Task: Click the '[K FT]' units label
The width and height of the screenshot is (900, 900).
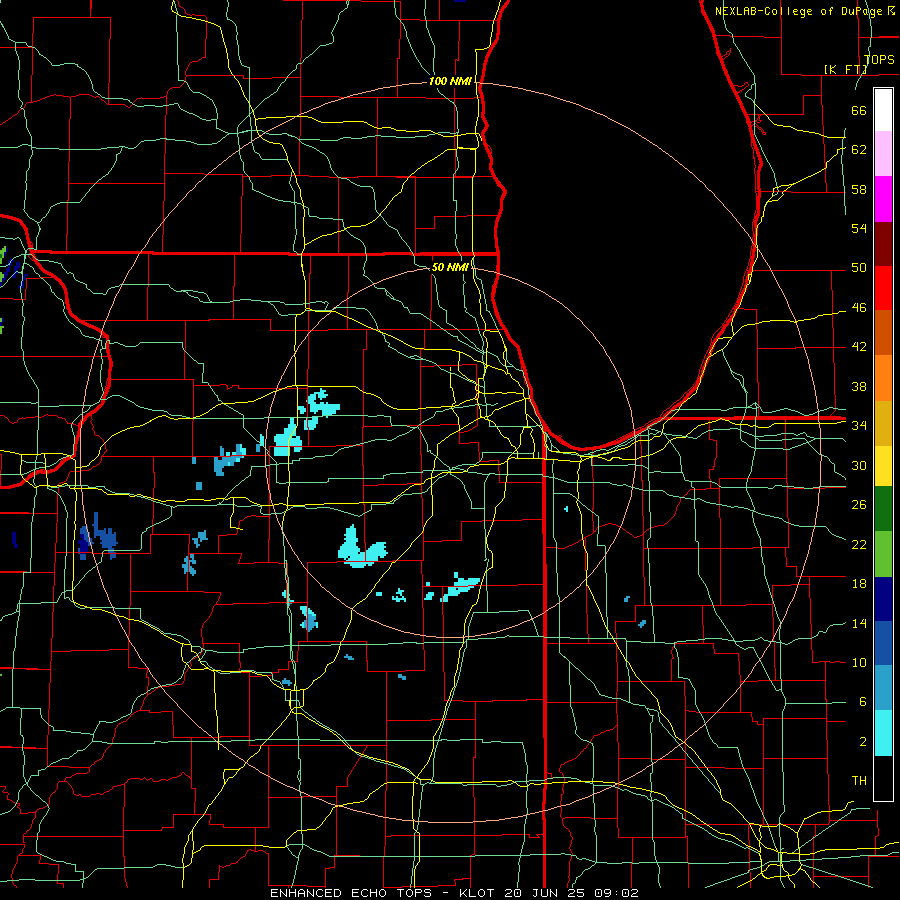Action: 845,69
